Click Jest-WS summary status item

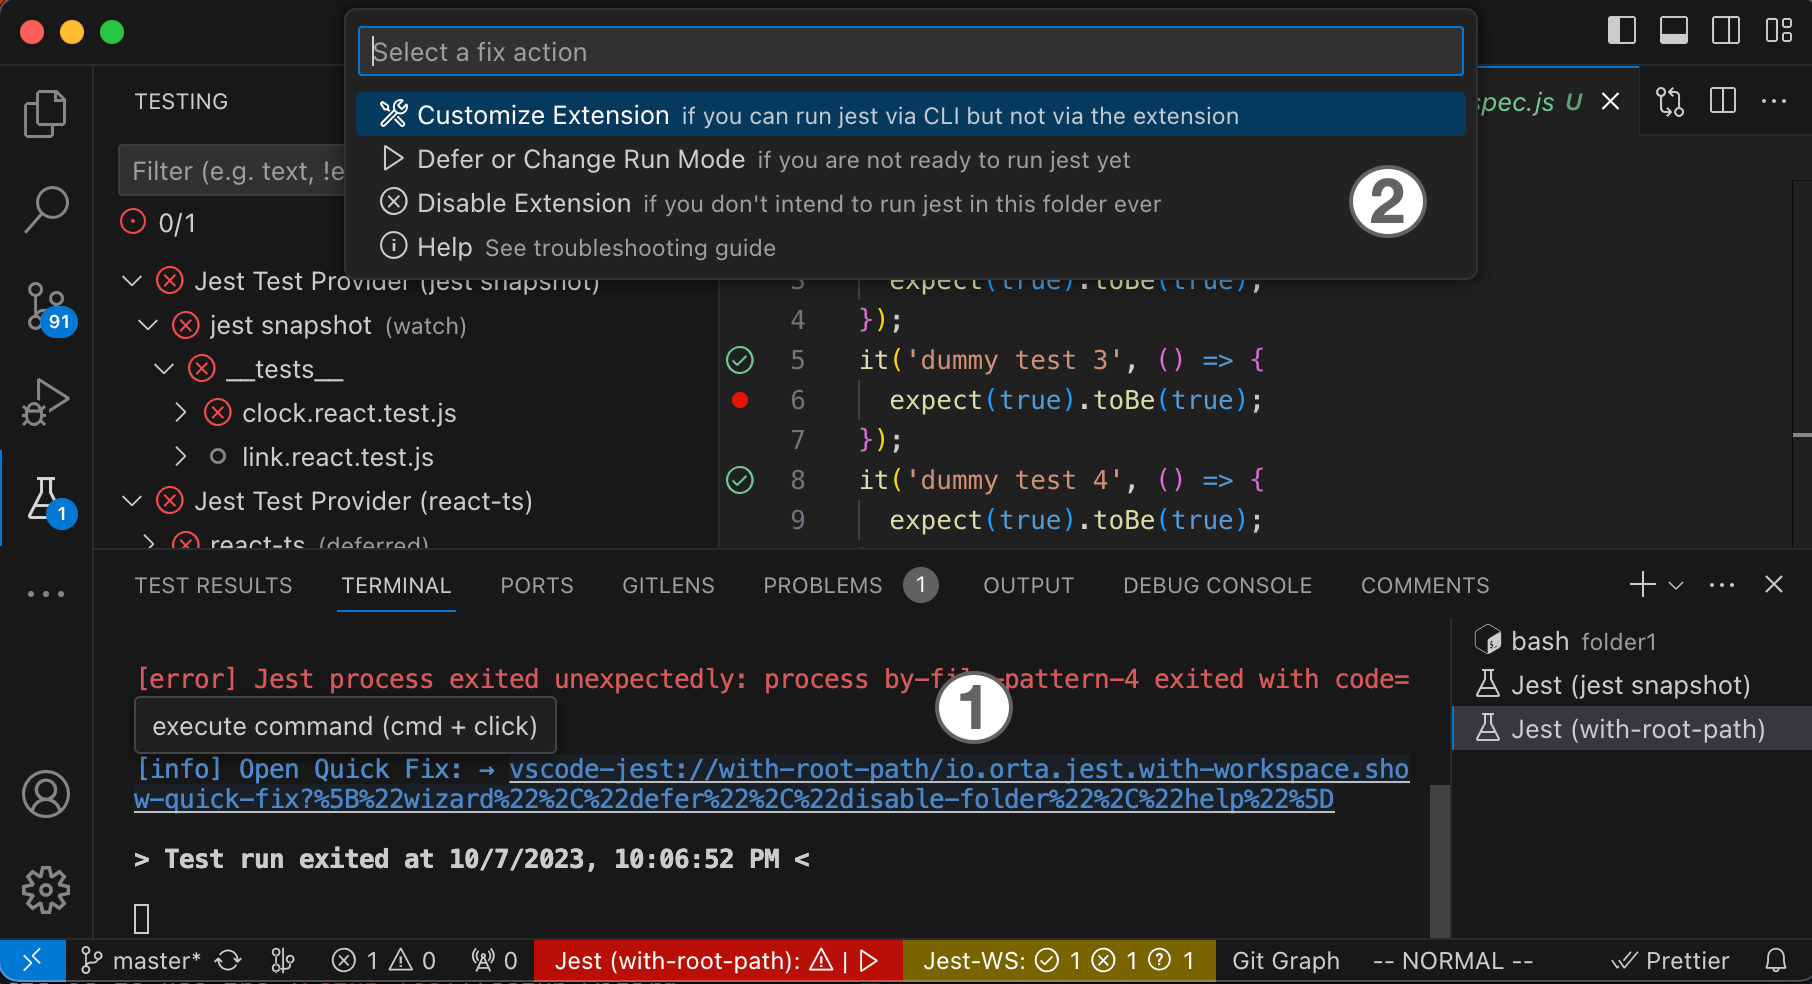1059,961
